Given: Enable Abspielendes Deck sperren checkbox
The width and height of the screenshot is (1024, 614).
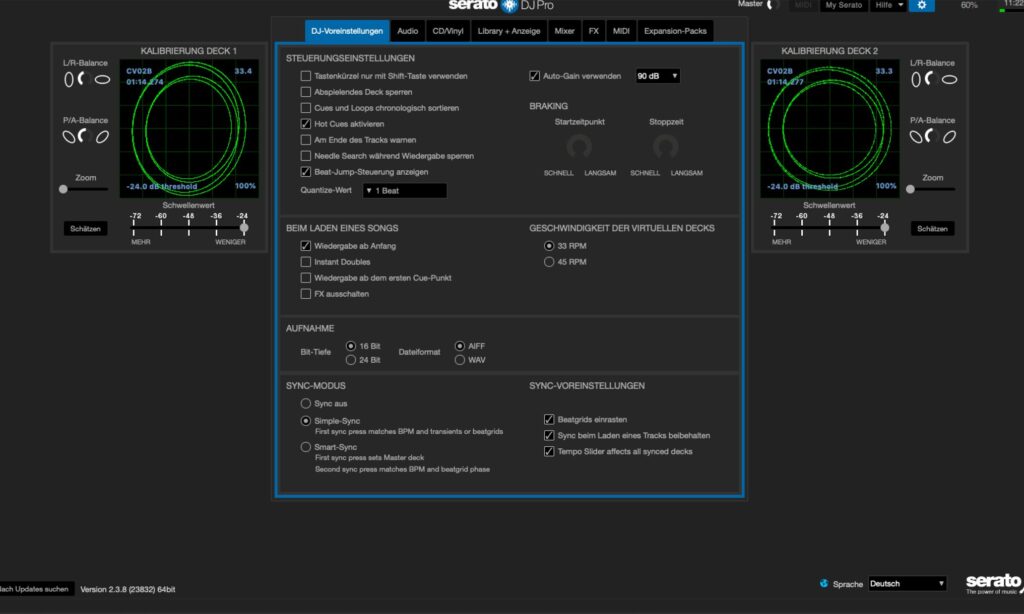Looking at the screenshot, I should 306,92.
